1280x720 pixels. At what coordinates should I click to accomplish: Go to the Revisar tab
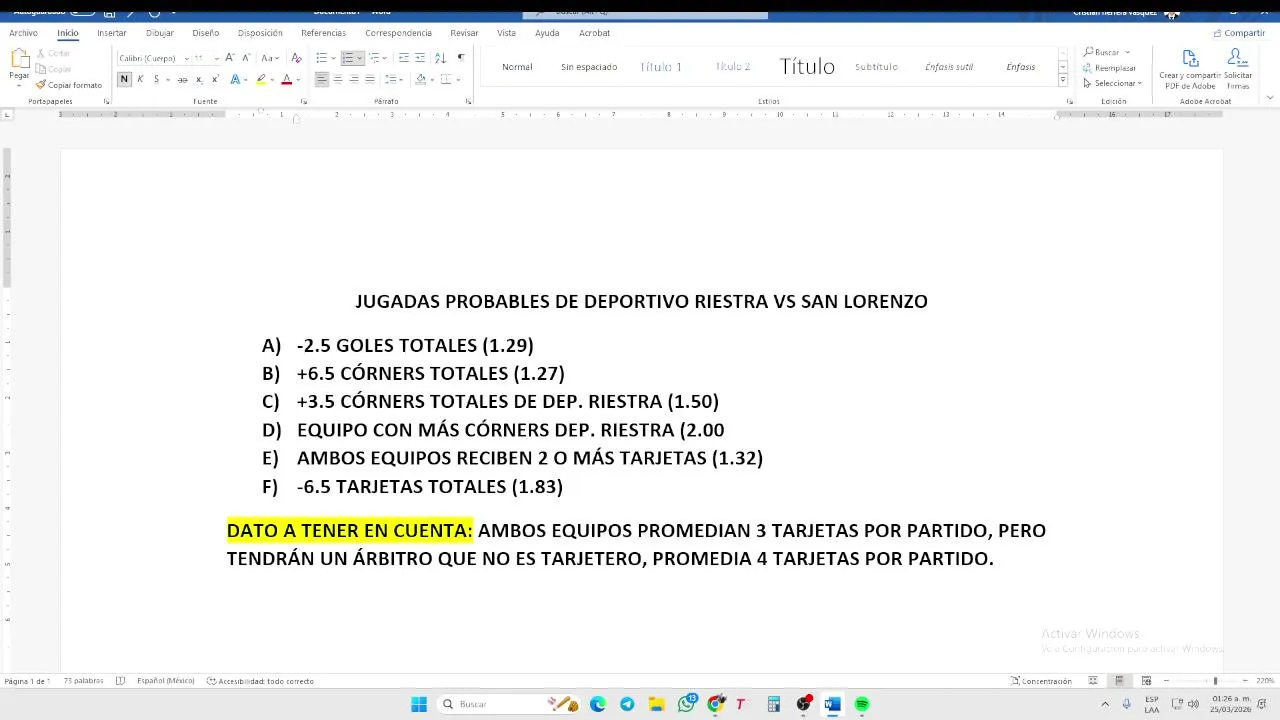pyautogui.click(x=464, y=33)
